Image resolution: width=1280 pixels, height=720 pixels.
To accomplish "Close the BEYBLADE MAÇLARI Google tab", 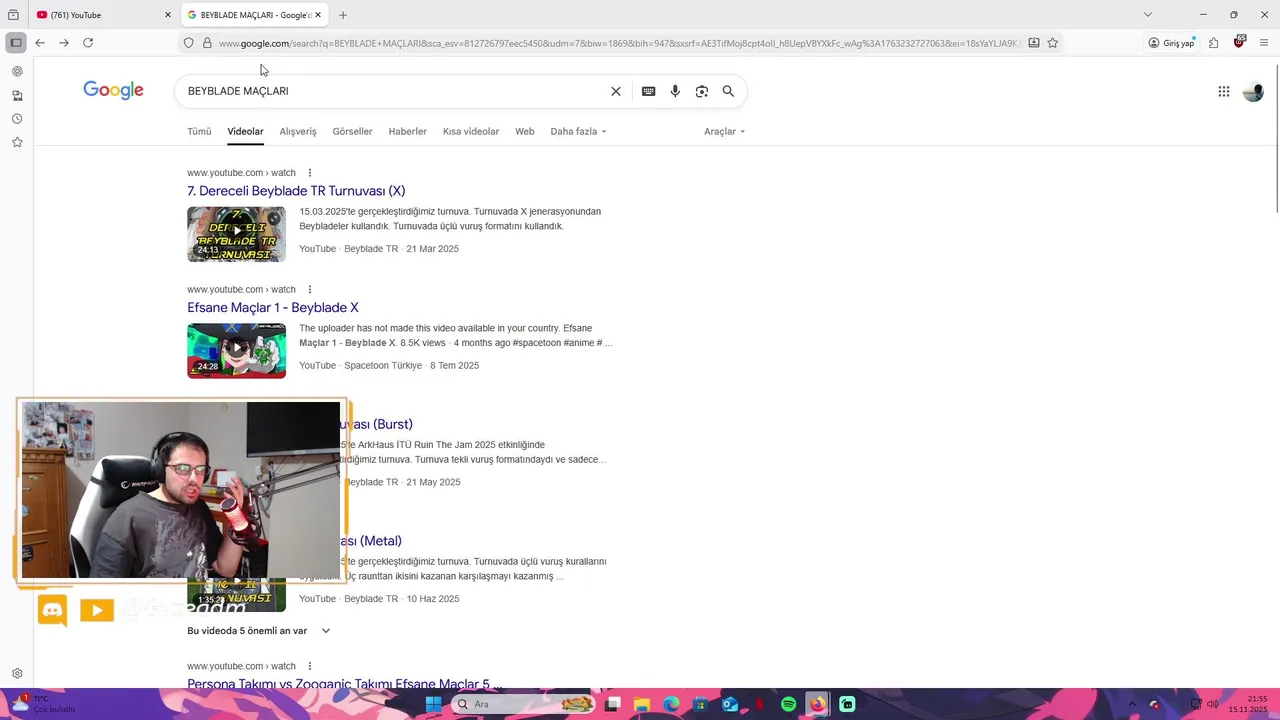I will (x=318, y=15).
